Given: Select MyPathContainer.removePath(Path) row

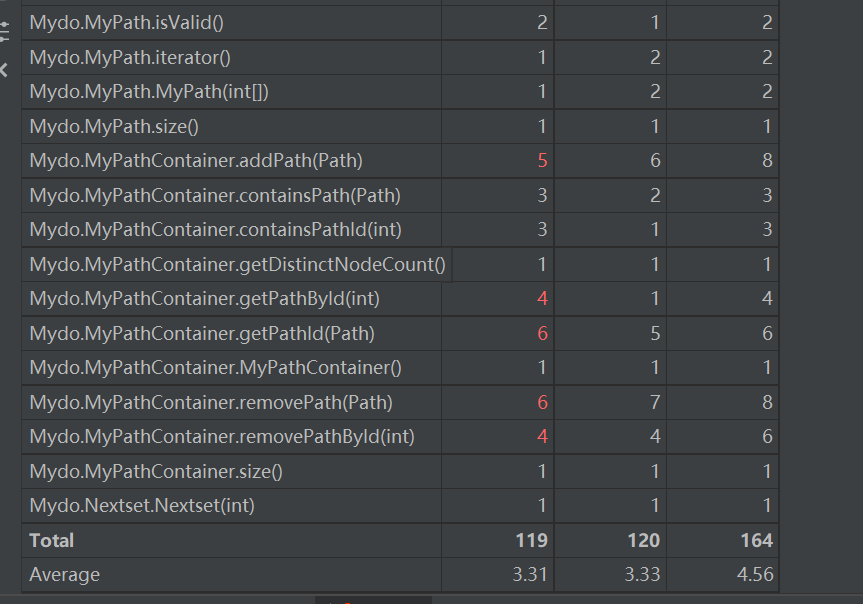Looking at the screenshot, I should (x=400, y=402).
